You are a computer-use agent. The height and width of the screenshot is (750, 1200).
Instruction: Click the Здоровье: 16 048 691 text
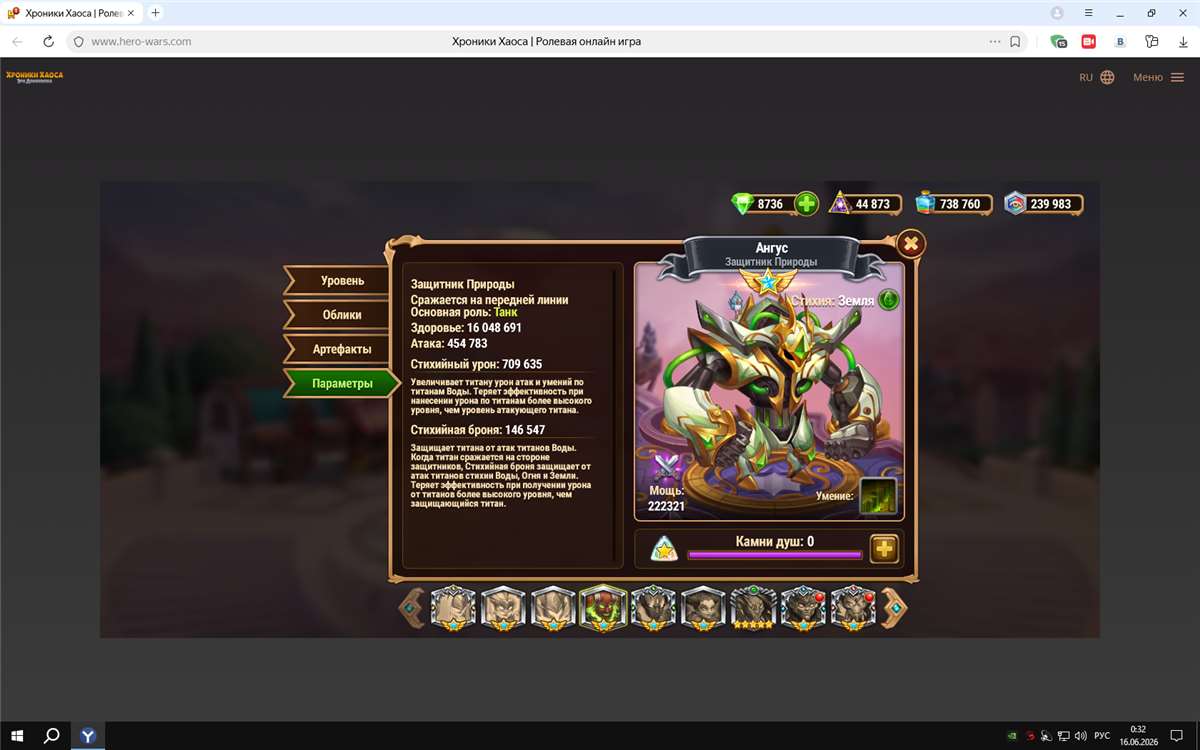pos(466,328)
